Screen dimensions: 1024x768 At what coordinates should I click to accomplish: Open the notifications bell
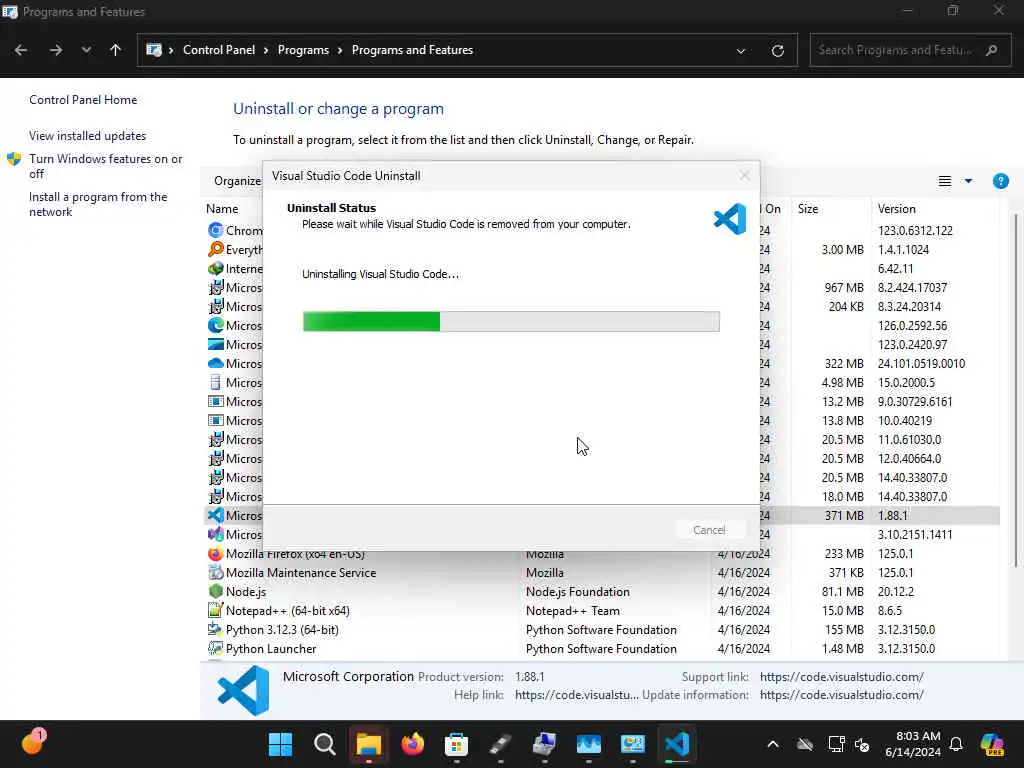[955, 744]
